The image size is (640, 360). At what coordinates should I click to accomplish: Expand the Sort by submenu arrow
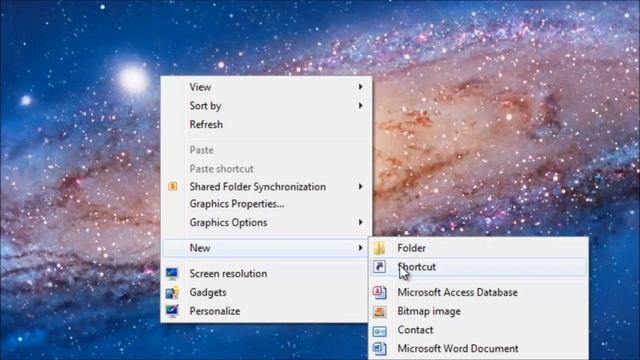click(x=360, y=106)
